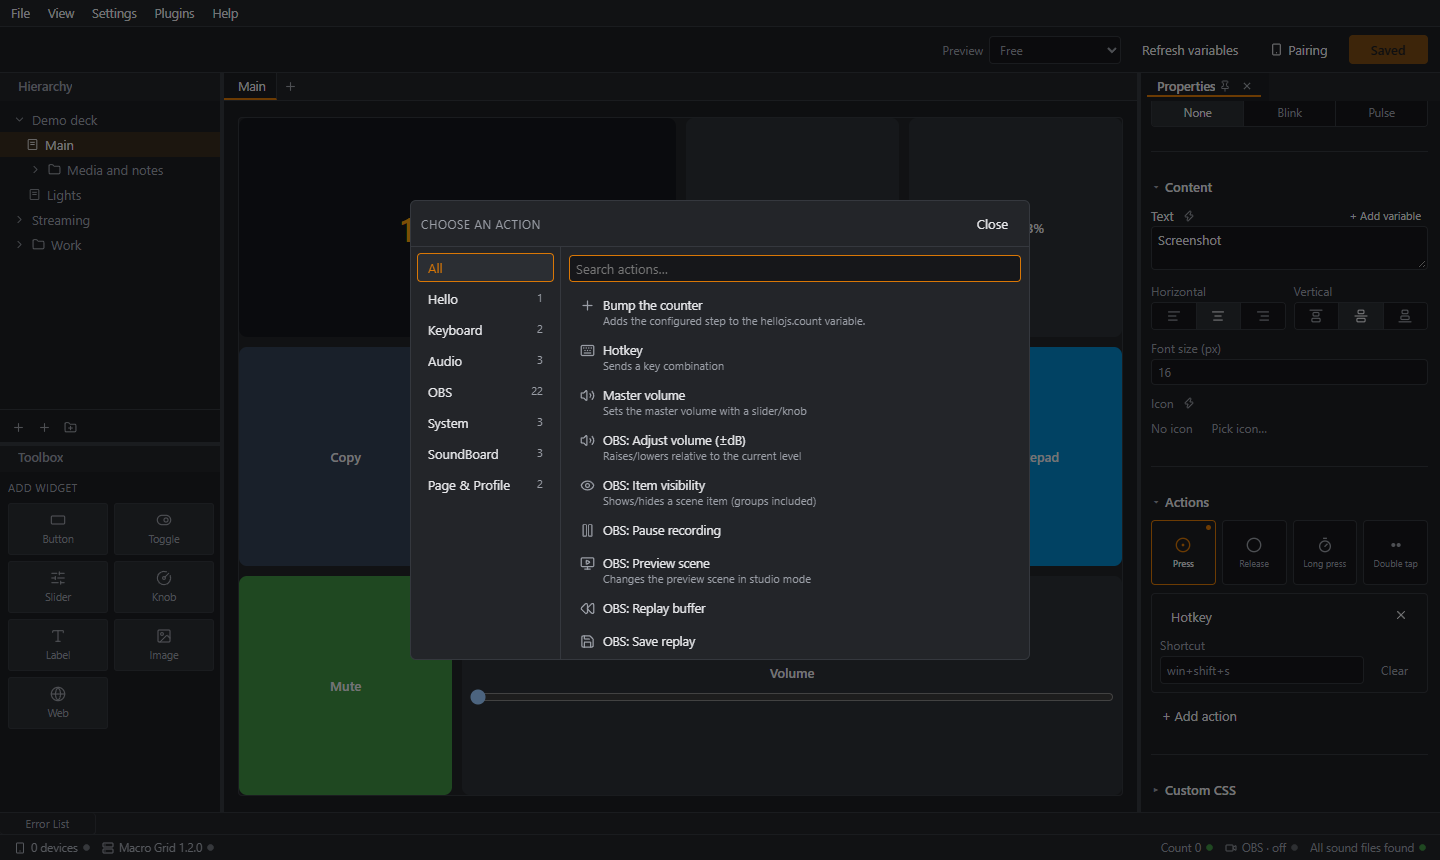Expand the Streaming tree node
The image size is (1440, 860).
click(19, 220)
